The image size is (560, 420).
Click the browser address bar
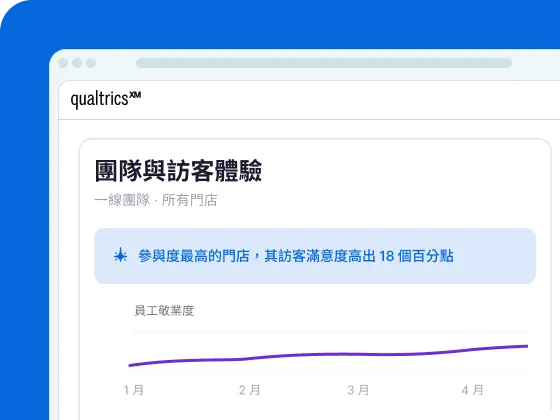pyautogui.click(x=324, y=63)
